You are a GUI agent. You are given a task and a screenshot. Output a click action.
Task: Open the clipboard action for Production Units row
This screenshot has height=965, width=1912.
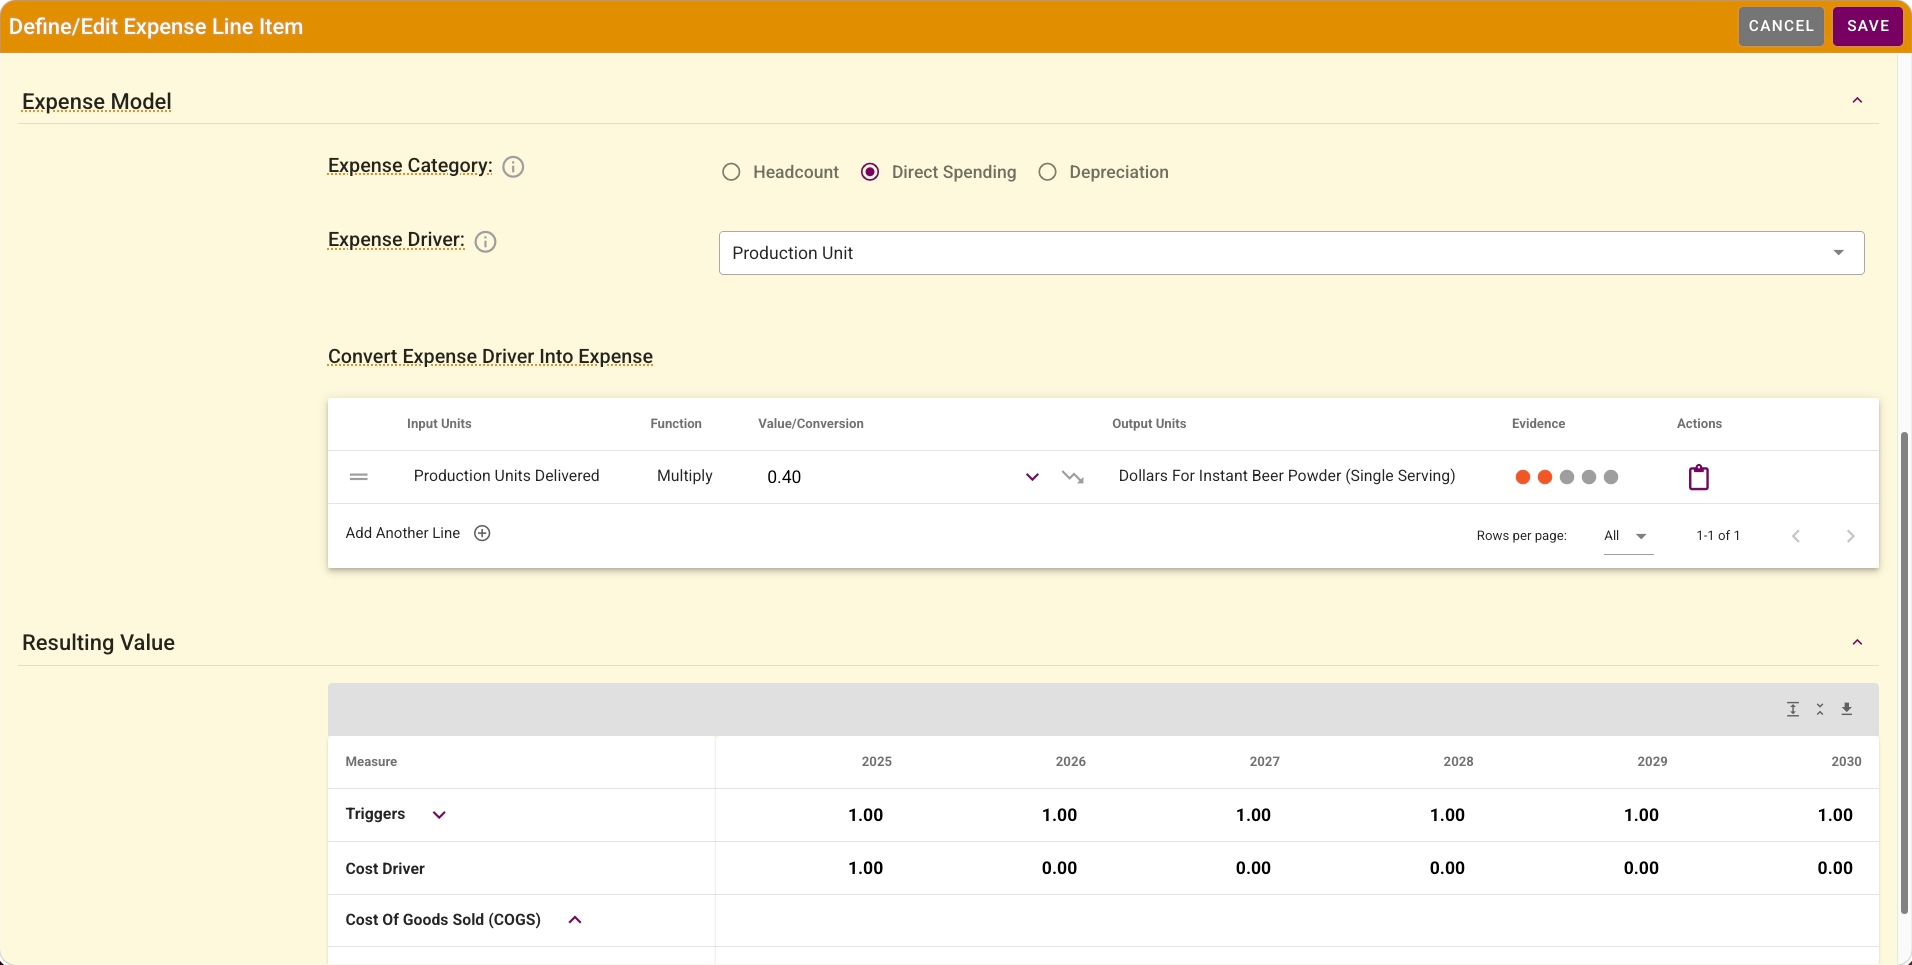click(1698, 477)
